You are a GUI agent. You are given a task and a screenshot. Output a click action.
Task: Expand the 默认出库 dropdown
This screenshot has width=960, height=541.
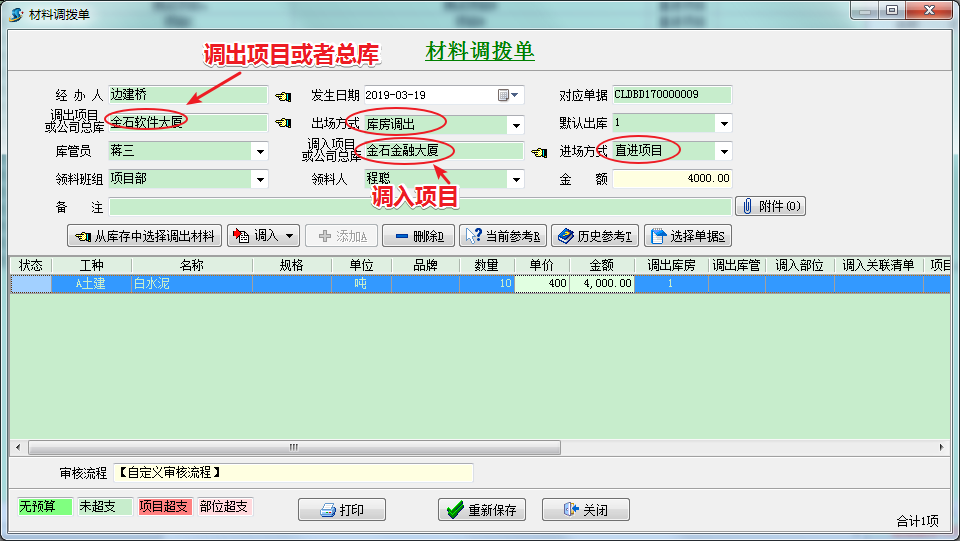click(x=724, y=123)
